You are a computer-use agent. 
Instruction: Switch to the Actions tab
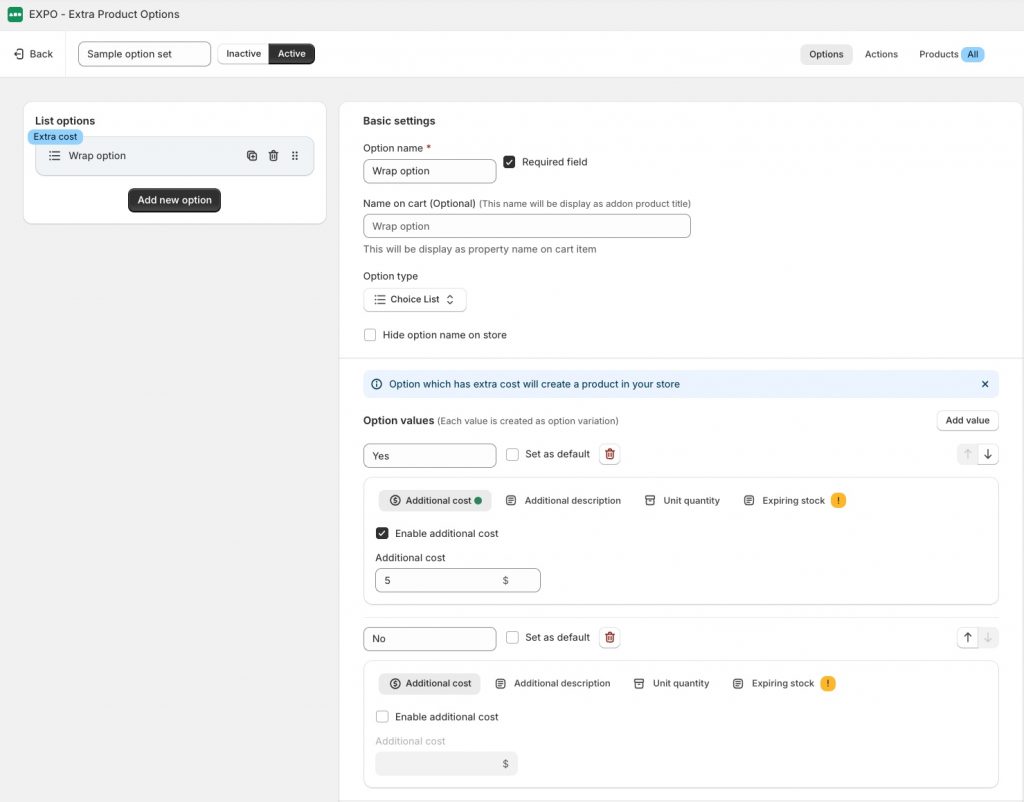tap(881, 54)
